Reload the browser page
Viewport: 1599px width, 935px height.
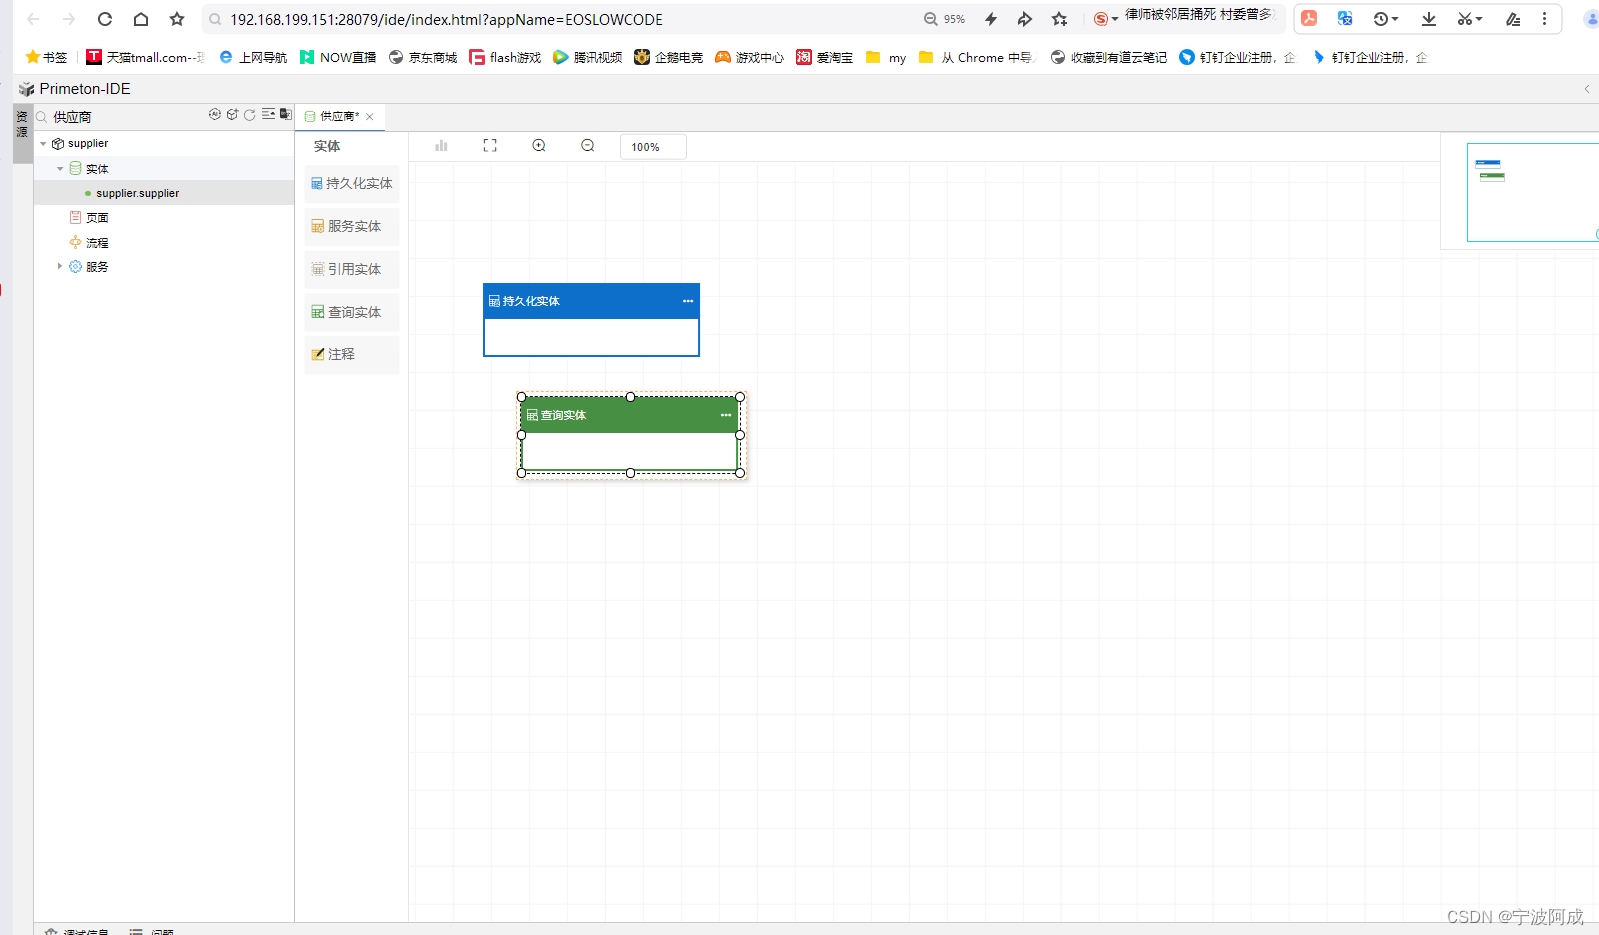pyautogui.click(x=105, y=19)
